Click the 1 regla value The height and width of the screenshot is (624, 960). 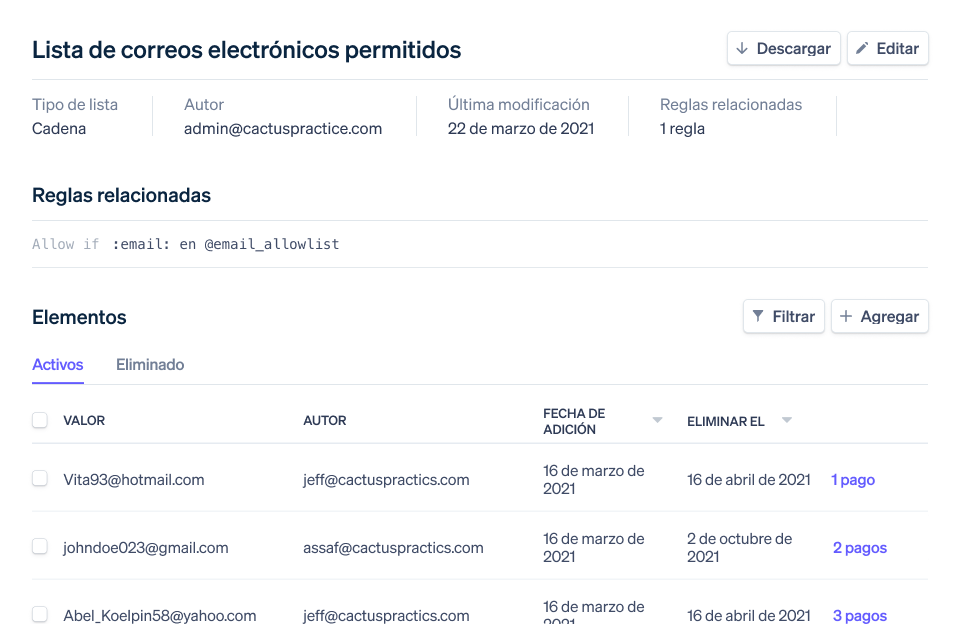point(682,129)
